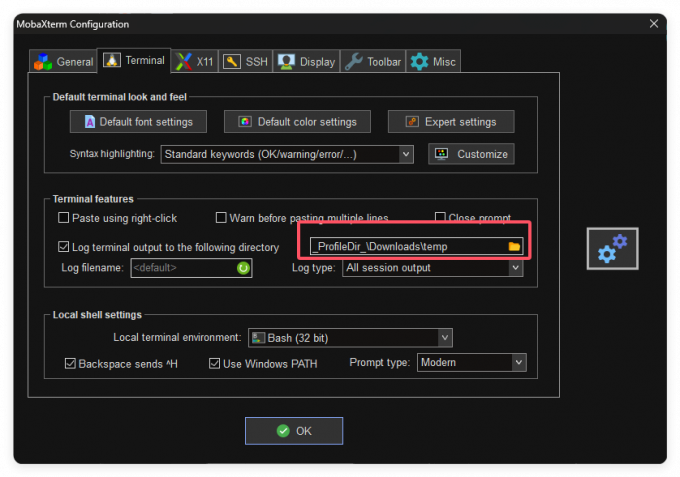Click the gears settings icon button
This screenshot has width=680, height=477.
[x=612, y=248]
